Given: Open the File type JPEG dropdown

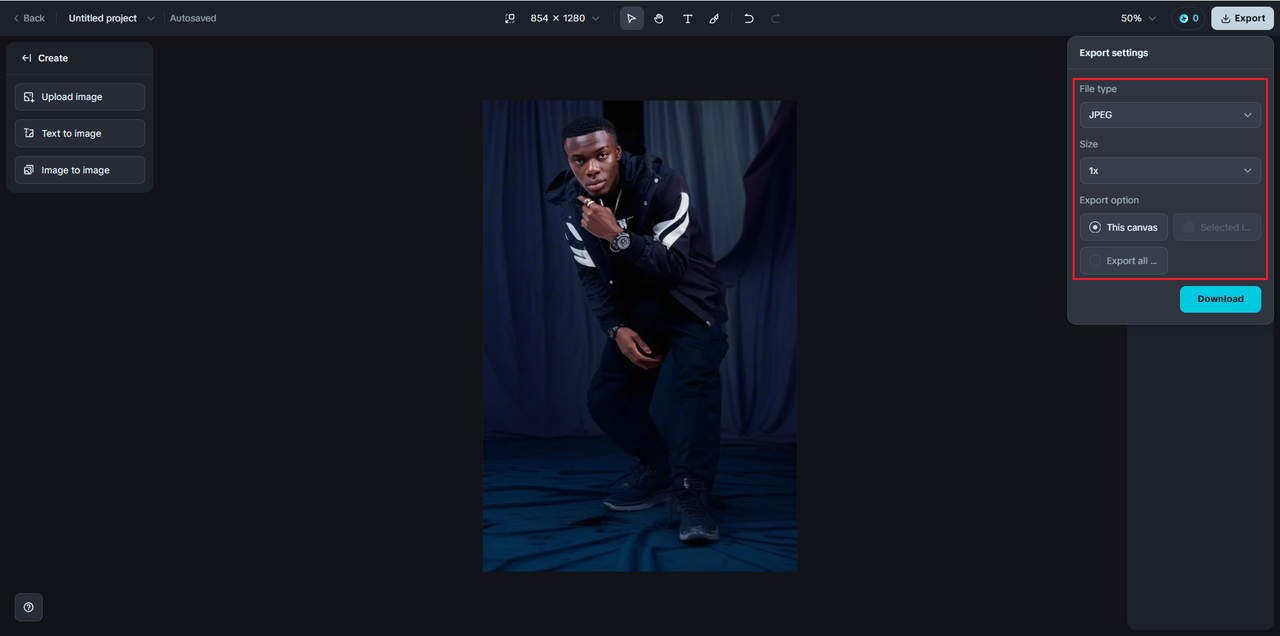Looking at the screenshot, I should (x=1170, y=115).
